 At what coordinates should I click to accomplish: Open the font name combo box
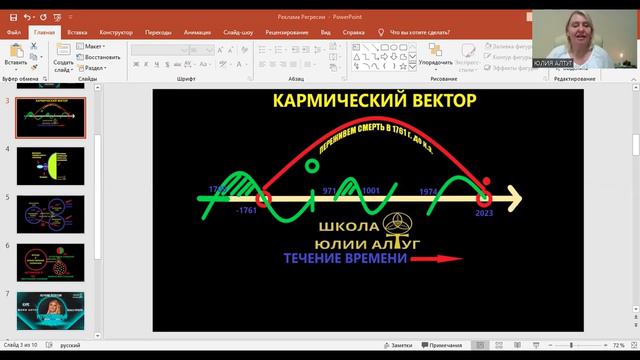[160, 50]
